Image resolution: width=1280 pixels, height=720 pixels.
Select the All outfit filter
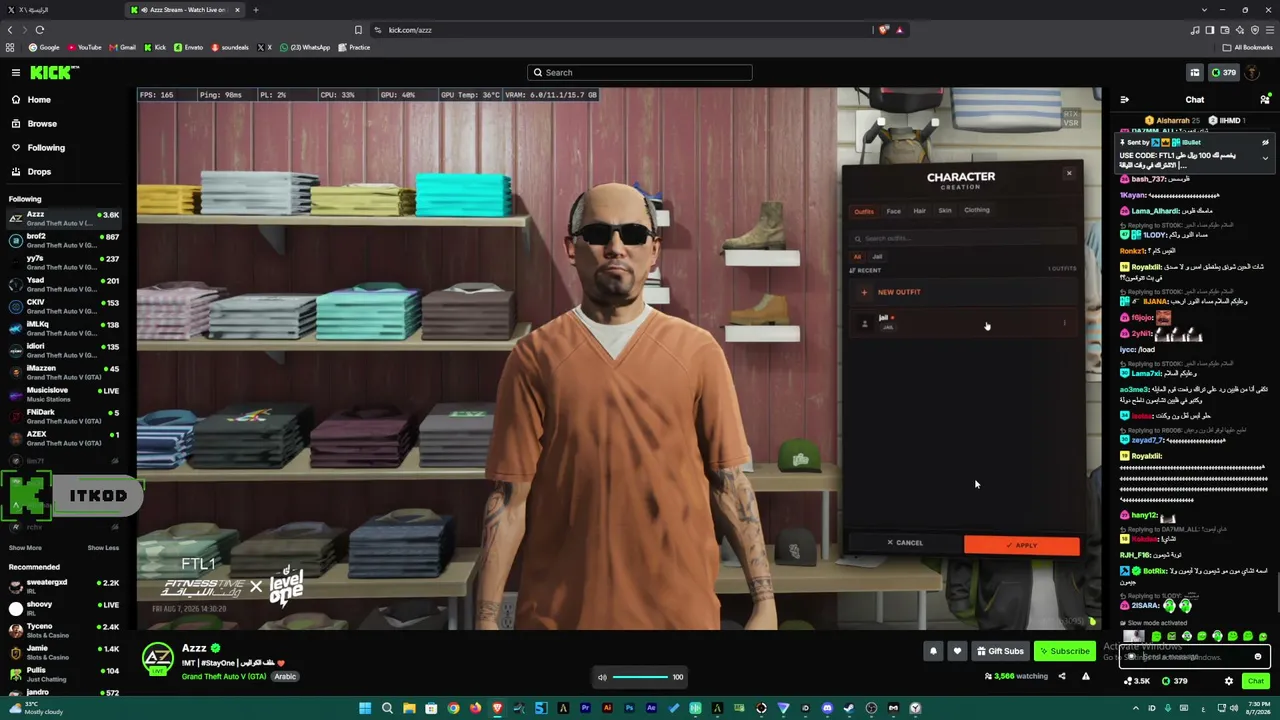pyautogui.click(x=857, y=257)
